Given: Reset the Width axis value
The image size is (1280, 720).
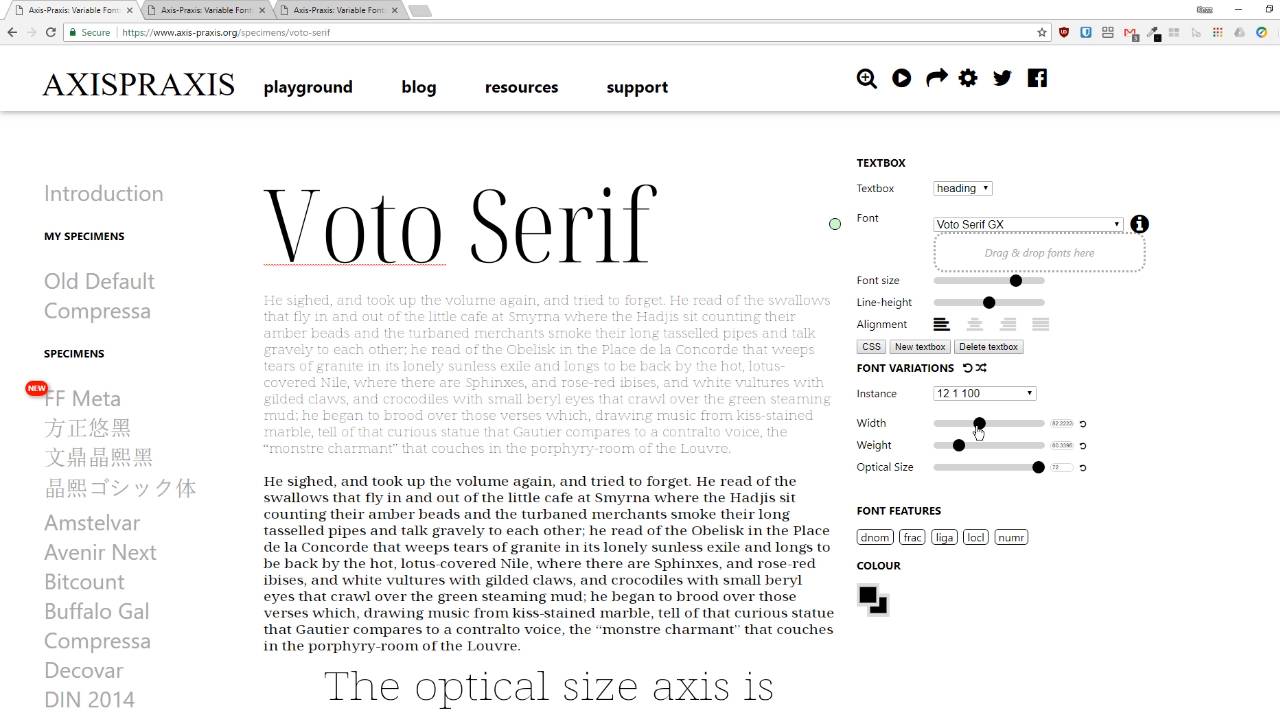Looking at the screenshot, I should (1082, 424).
